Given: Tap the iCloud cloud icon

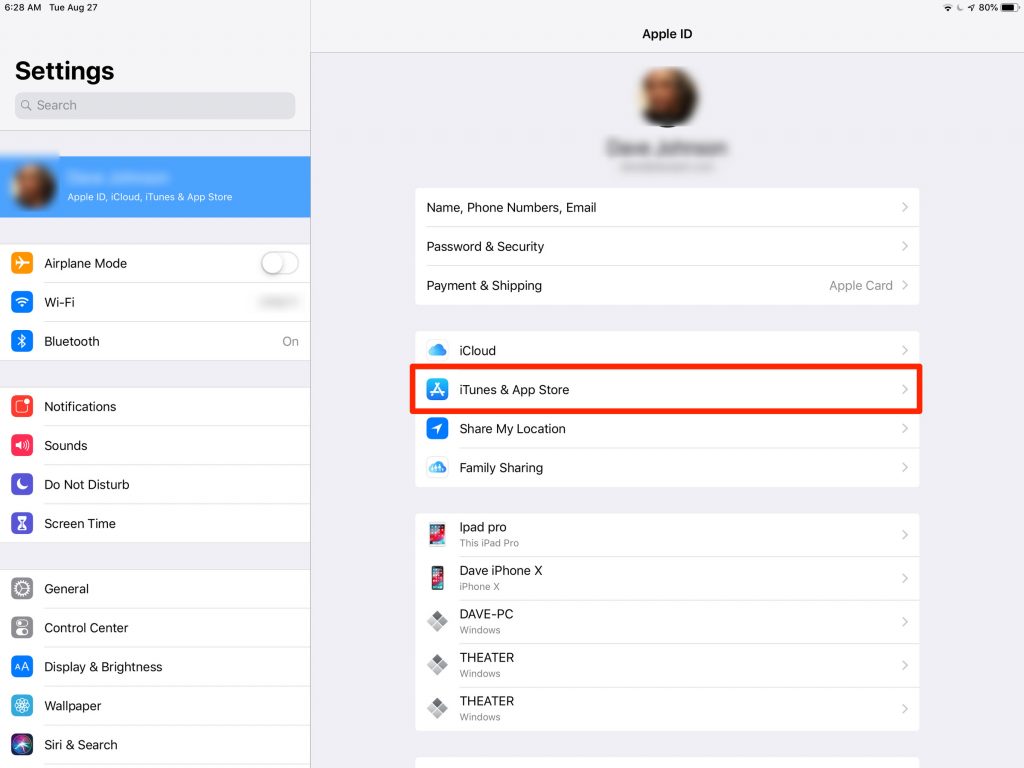Looking at the screenshot, I should tap(437, 351).
